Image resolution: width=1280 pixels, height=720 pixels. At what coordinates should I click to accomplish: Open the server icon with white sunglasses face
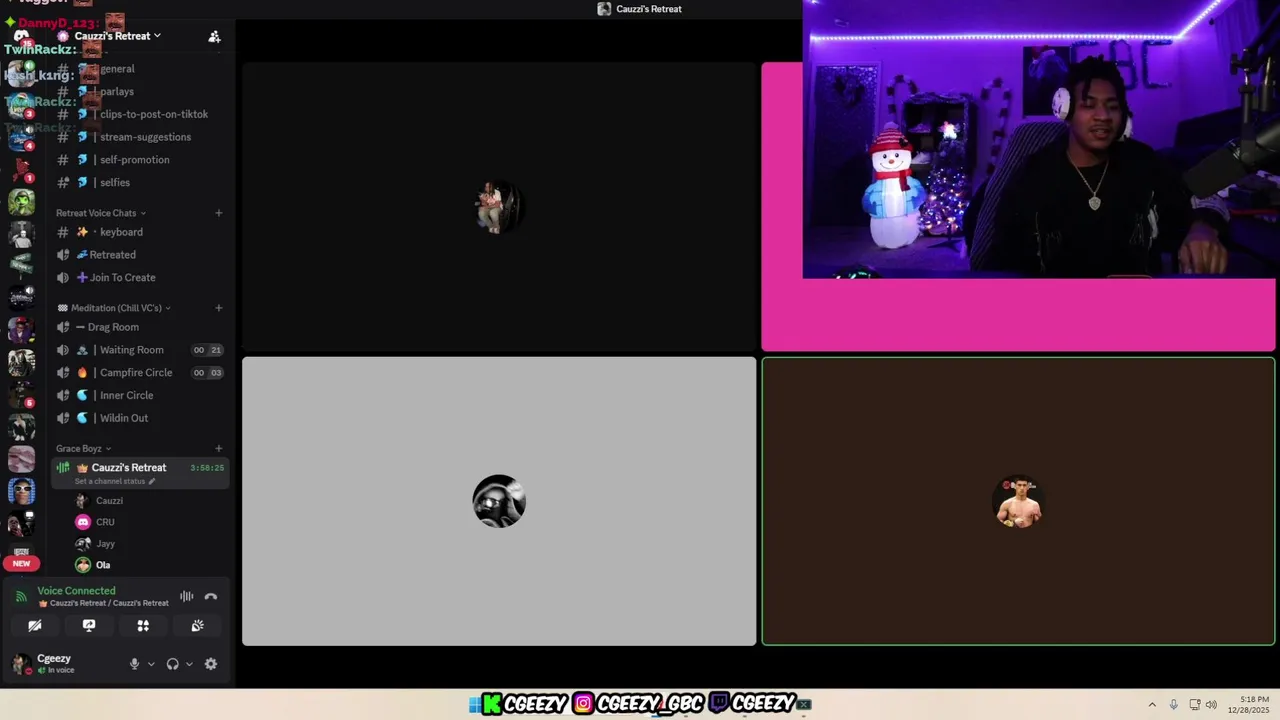[x=21, y=491]
